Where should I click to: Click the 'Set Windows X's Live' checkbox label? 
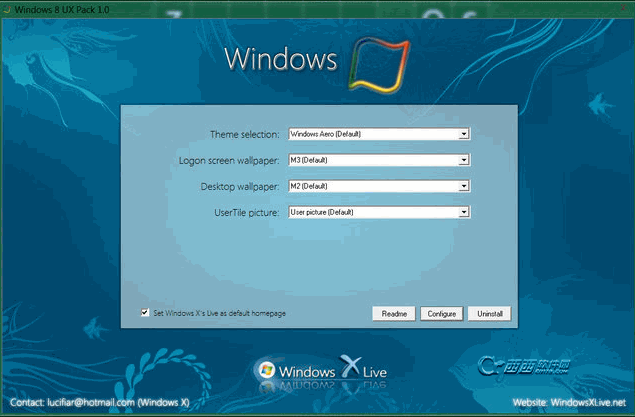pos(219,313)
